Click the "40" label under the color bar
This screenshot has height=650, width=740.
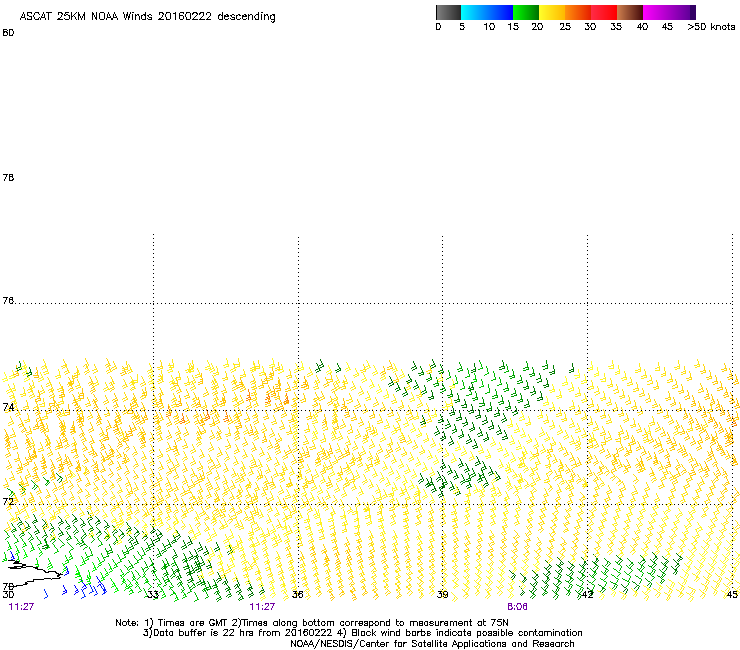(642, 27)
